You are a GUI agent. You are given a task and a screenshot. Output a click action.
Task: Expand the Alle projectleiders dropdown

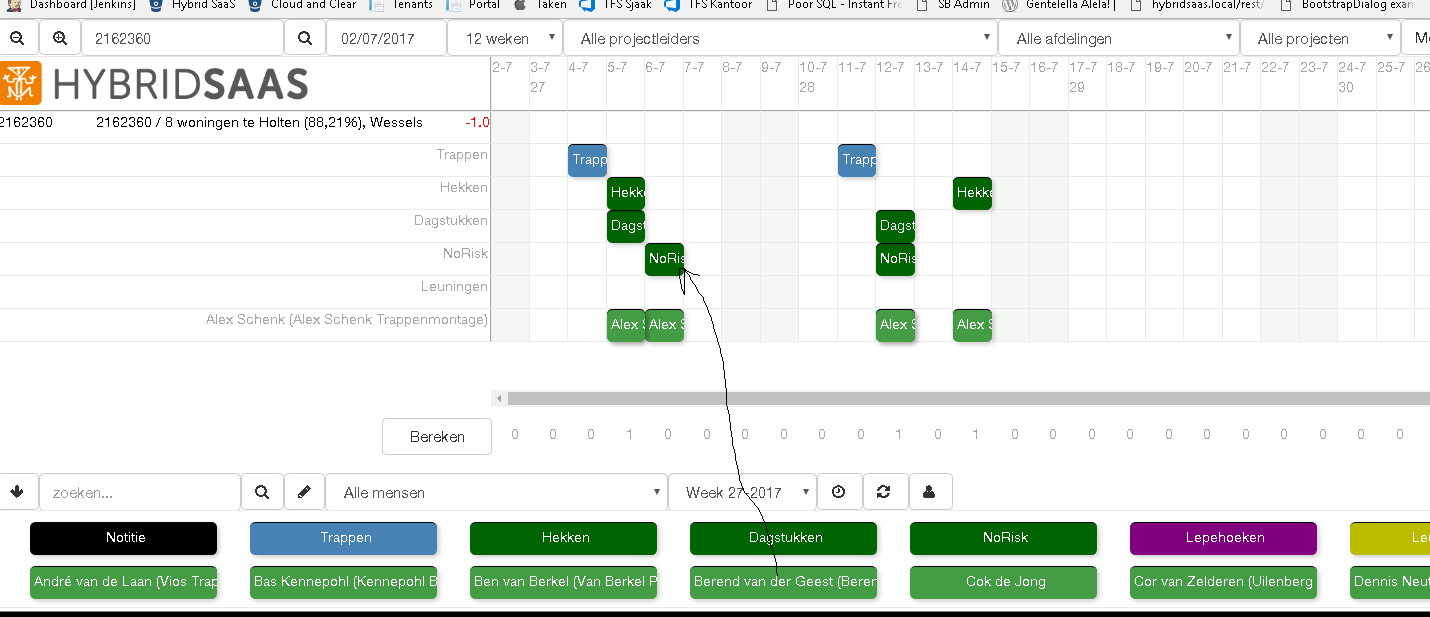[x=780, y=39]
